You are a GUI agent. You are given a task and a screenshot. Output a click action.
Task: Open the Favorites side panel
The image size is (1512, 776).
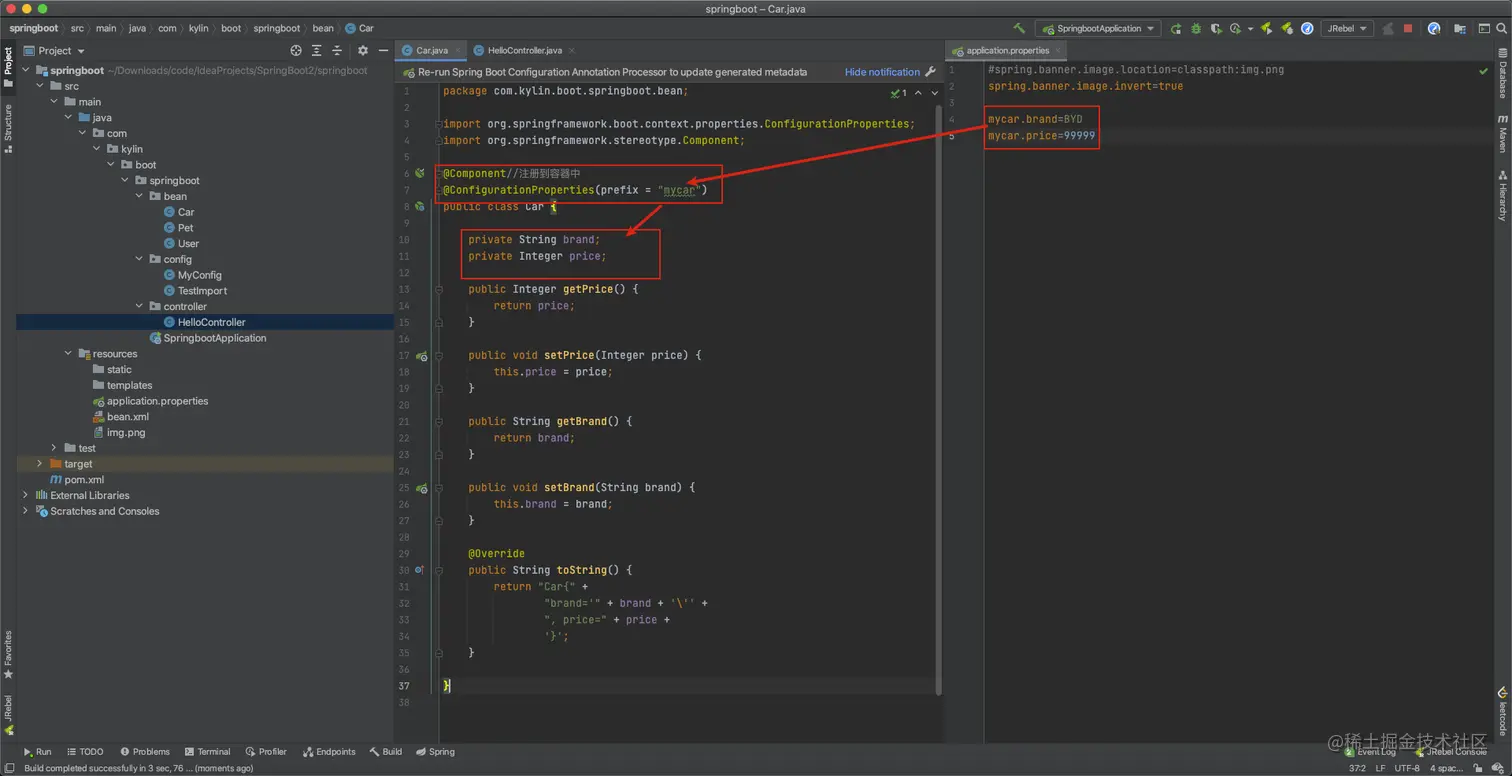[x=8, y=655]
